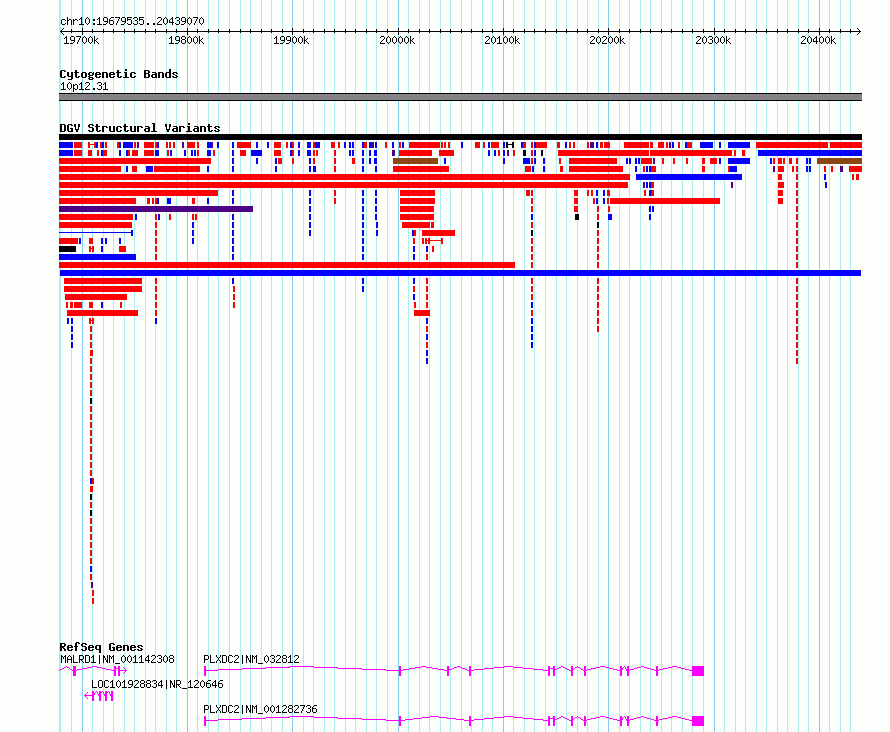Select the full-width black variant bar
This screenshot has height=732, width=890.
coord(460,137)
